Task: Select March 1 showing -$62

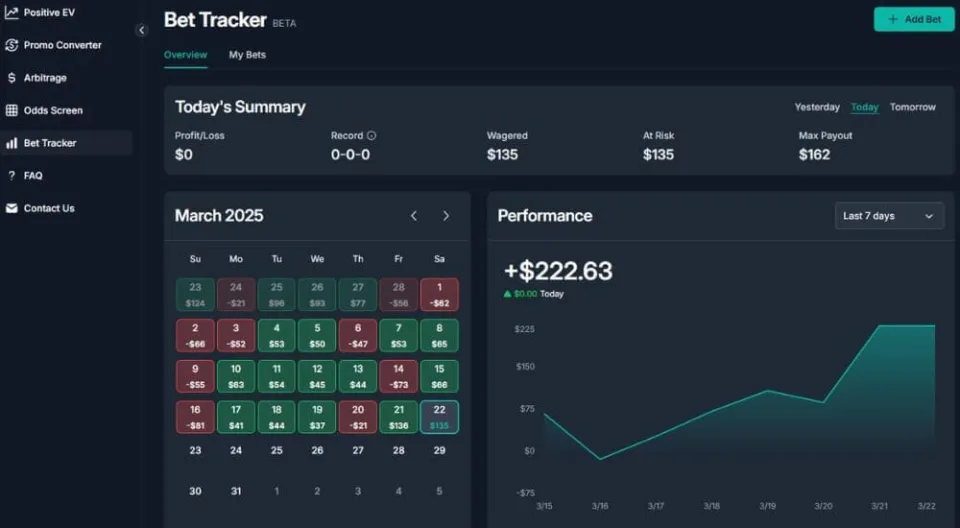Action: 439,295
